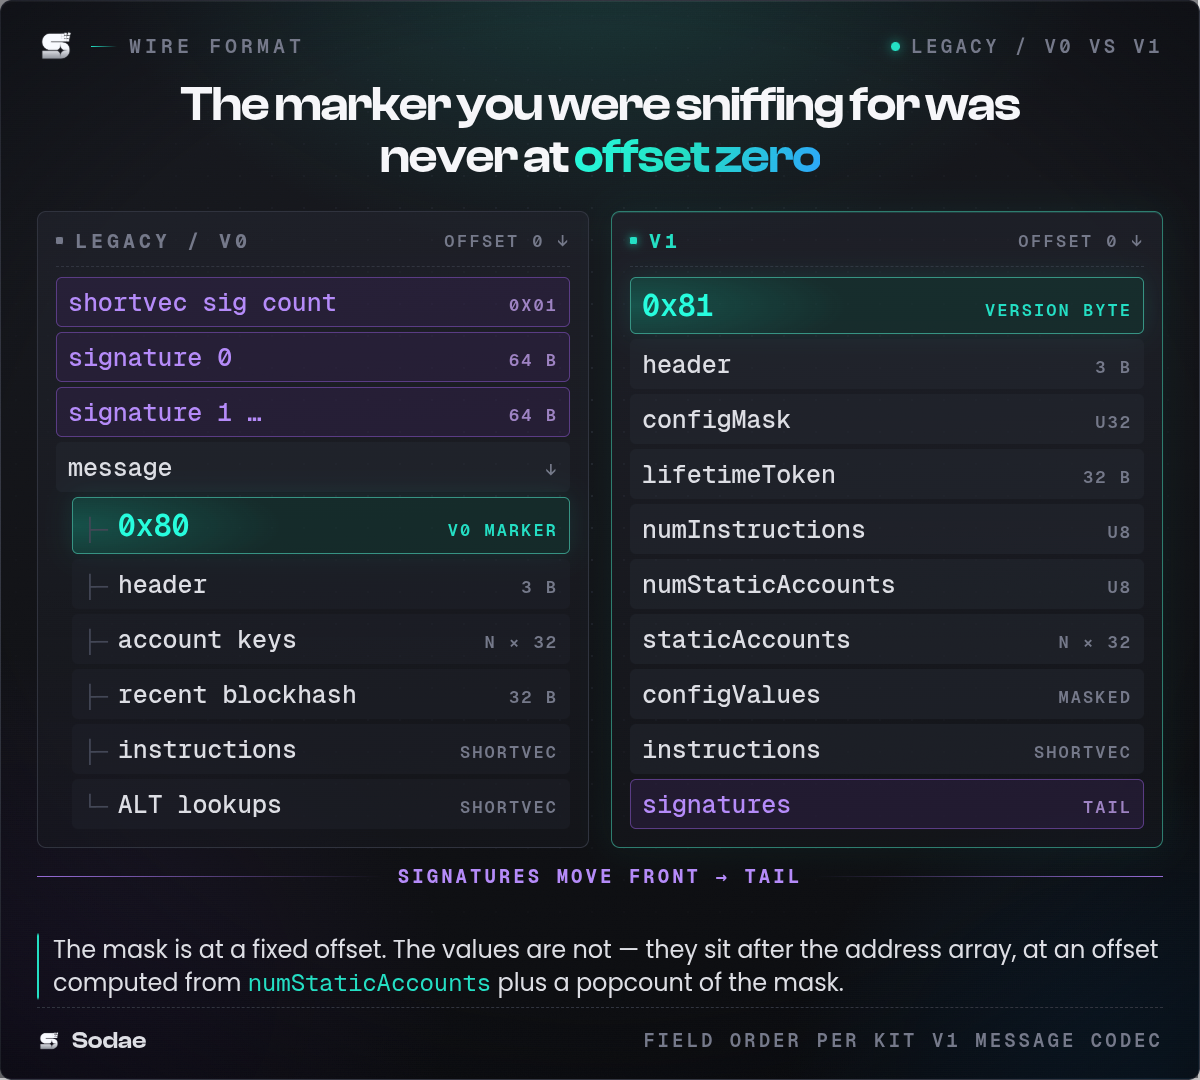Image resolution: width=1200 pixels, height=1080 pixels.
Task: Click the numStaticAccounts link in the note
Action: click(x=369, y=983)
